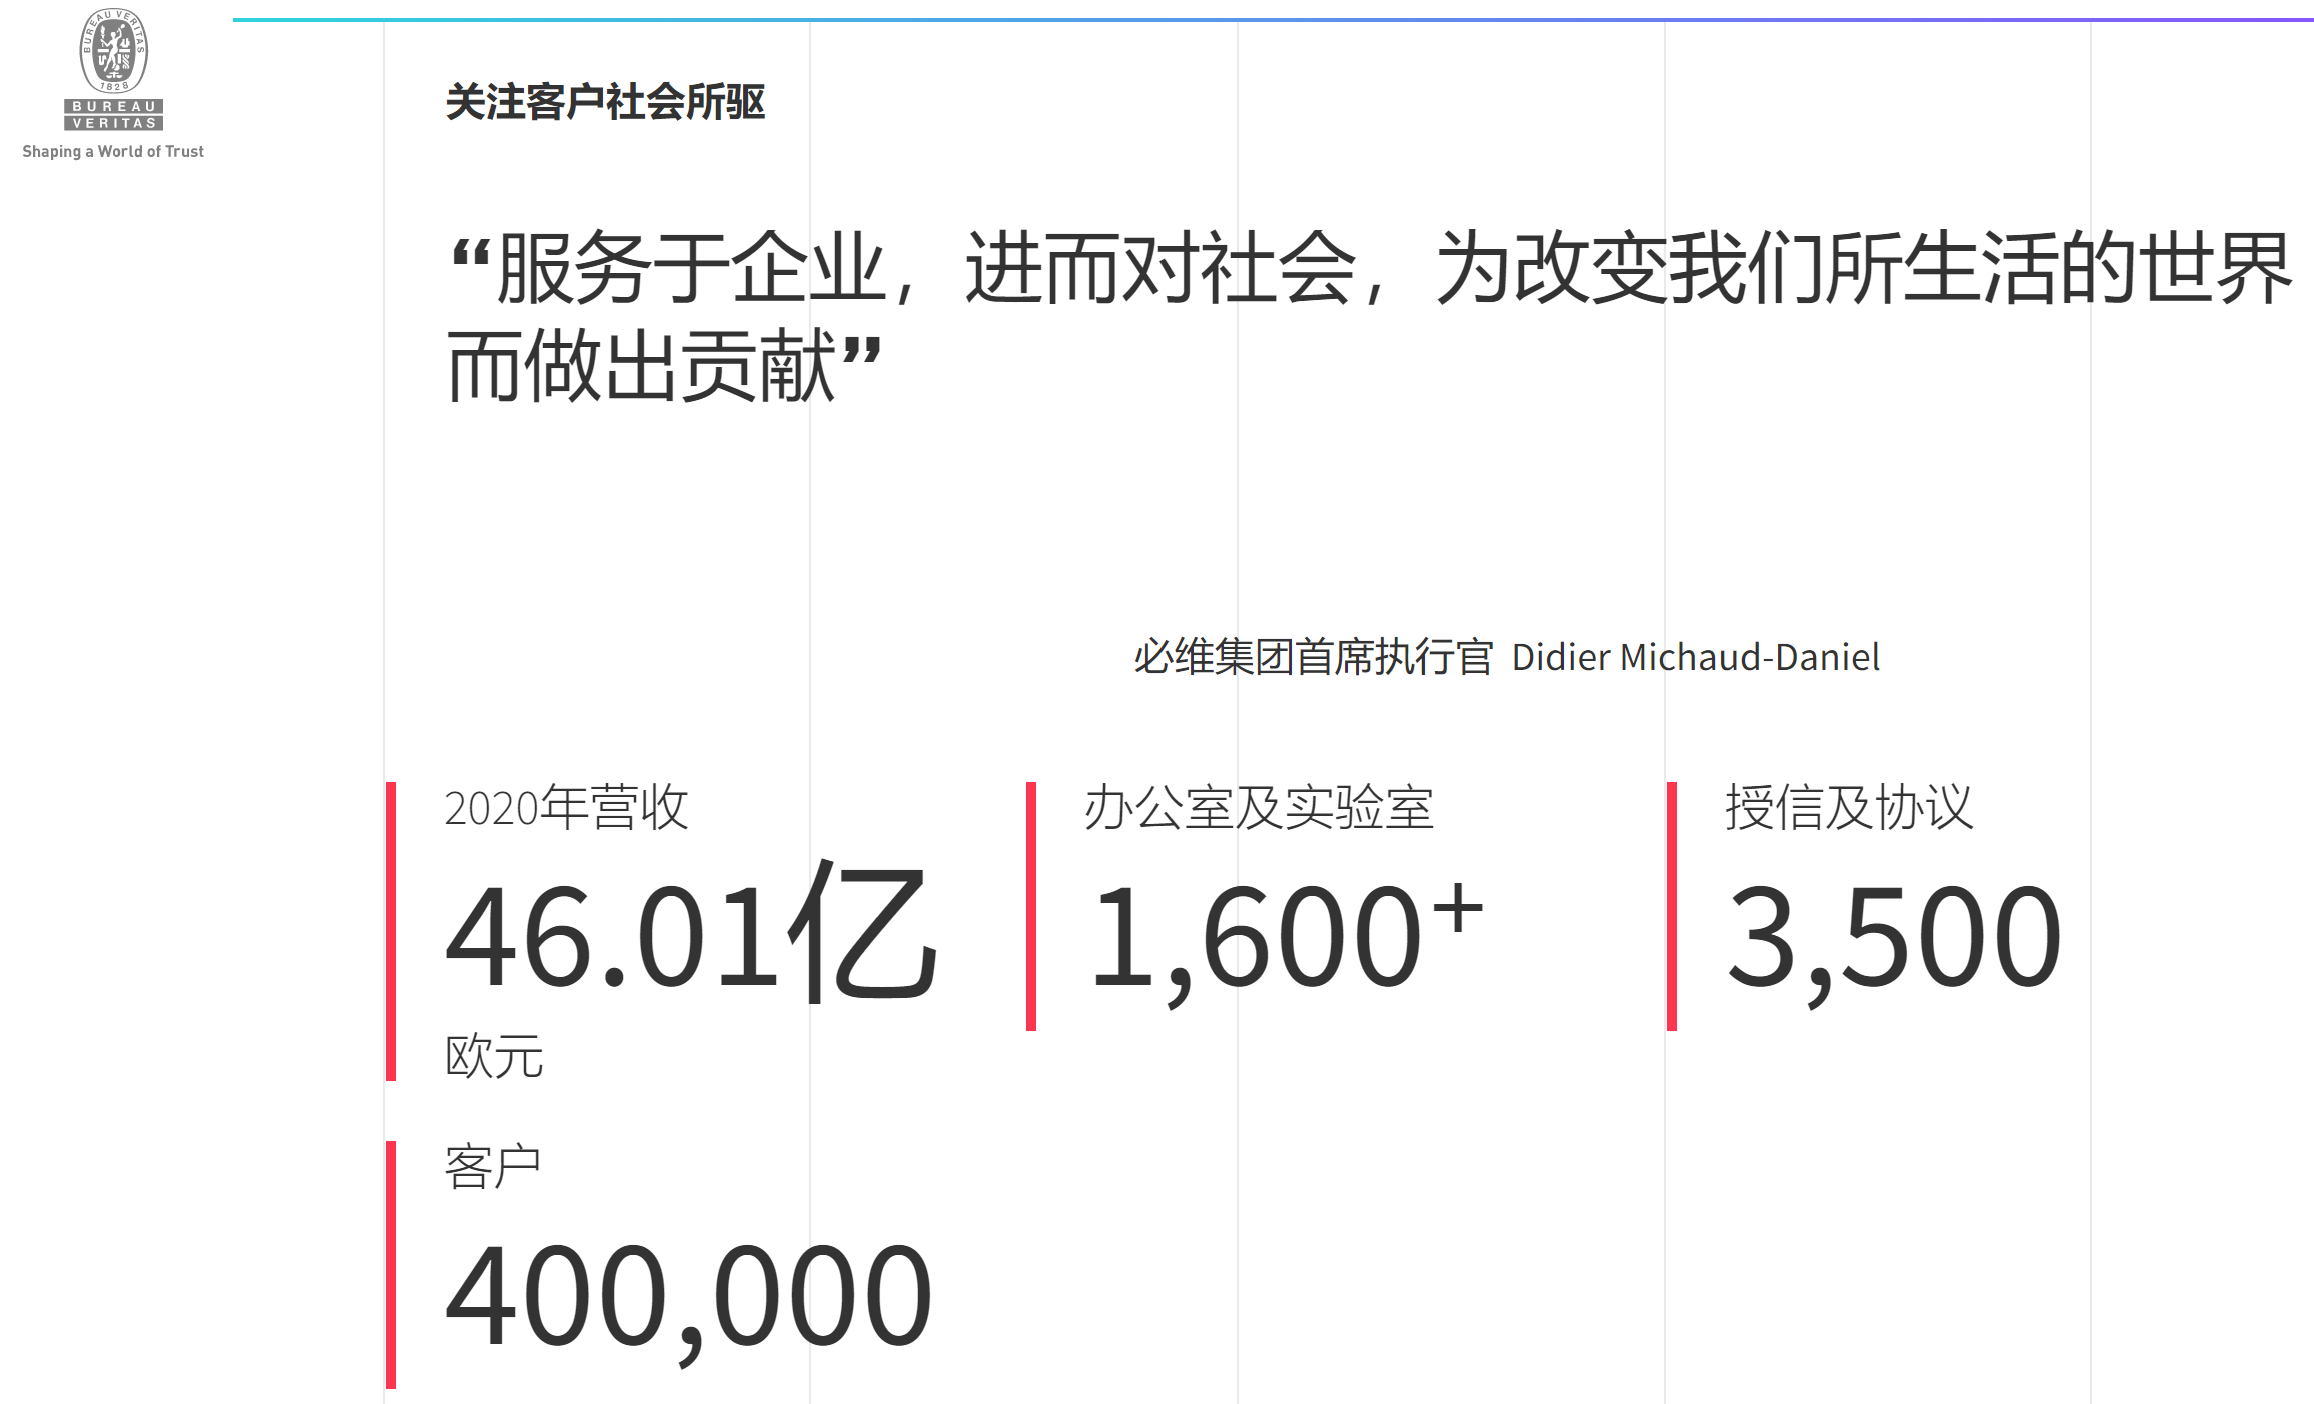Click the 客户 label

493,1166
